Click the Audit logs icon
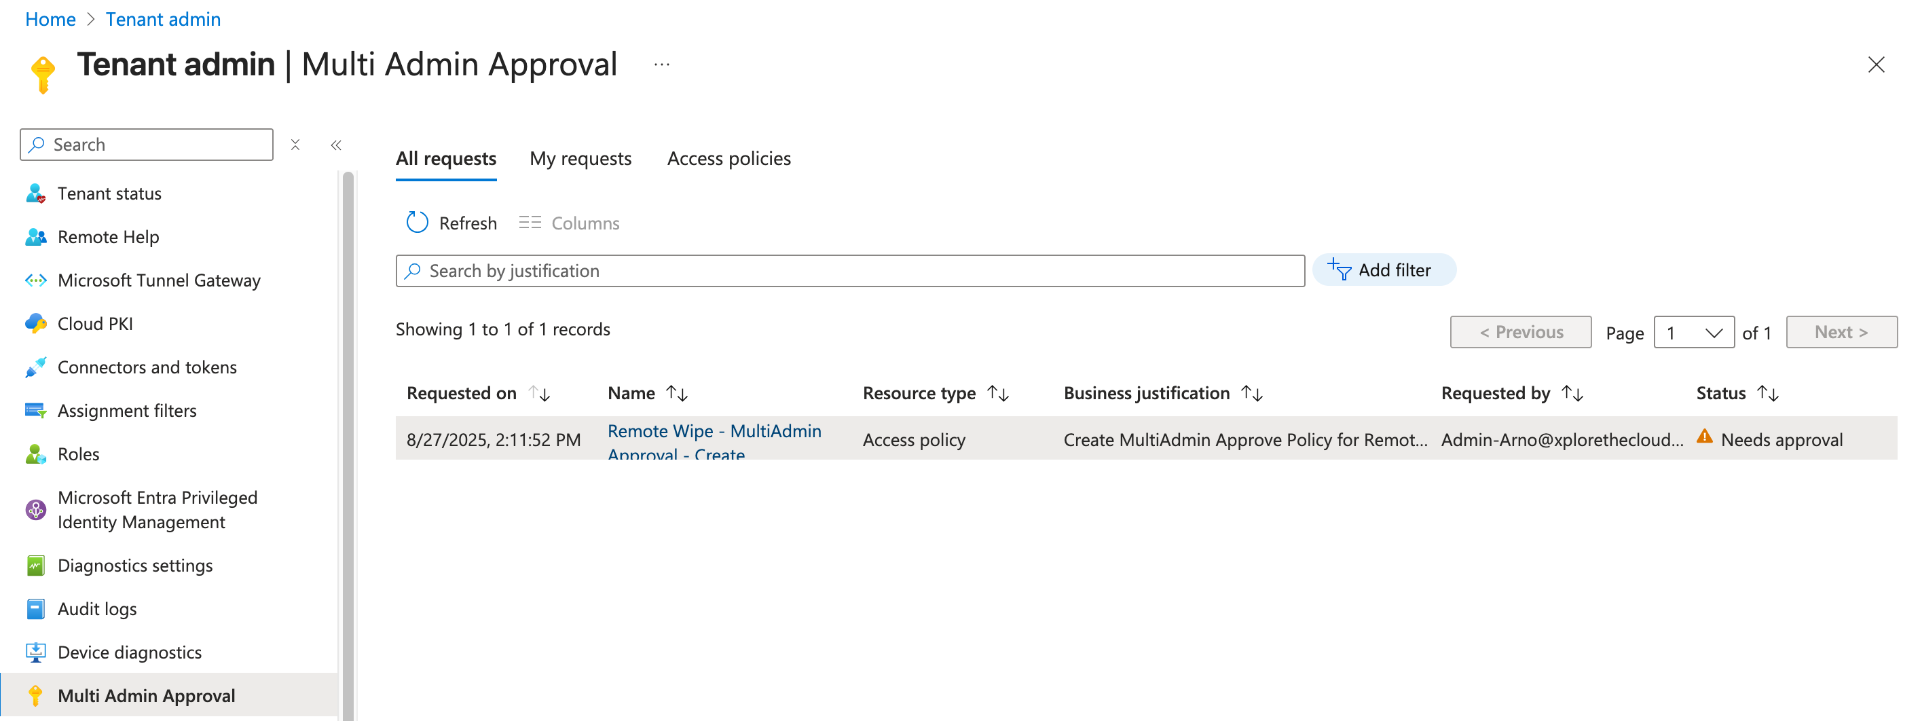Image resolution: width=1920 pixels, height=721 pixels. pyautogui.click(x=36, y=609)
